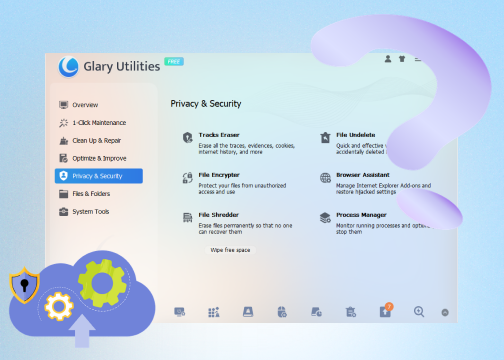Viewport: 504px width, 360px height.
Task: Open File Encrypter tool
Action: coord(219,175)
